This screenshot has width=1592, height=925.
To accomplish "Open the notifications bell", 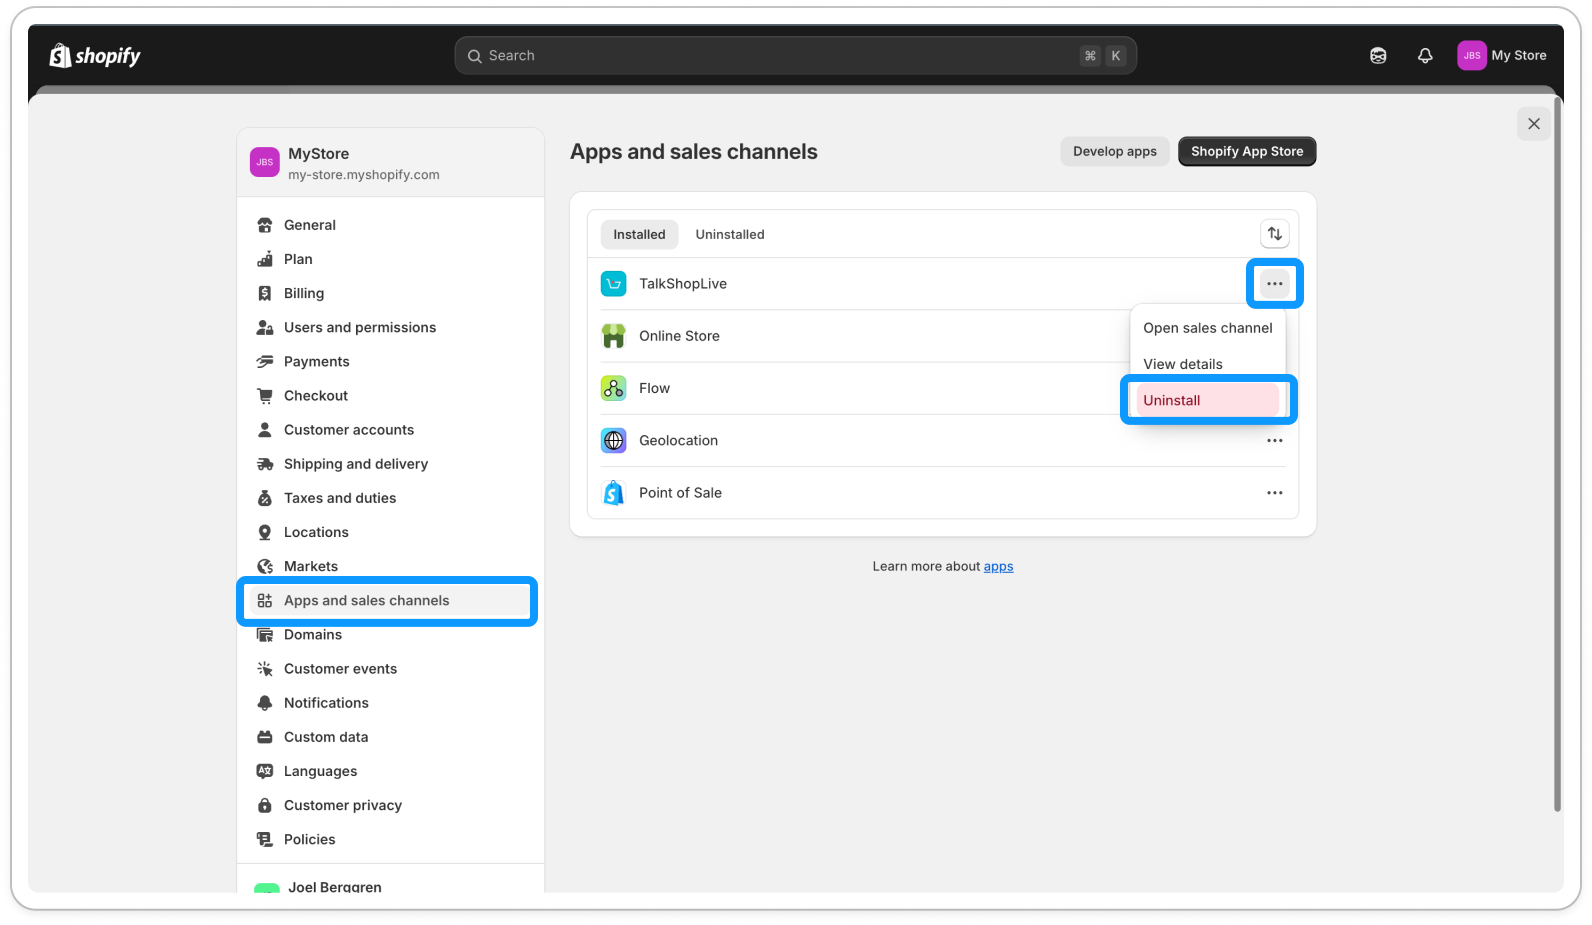I will point(1425,56).
